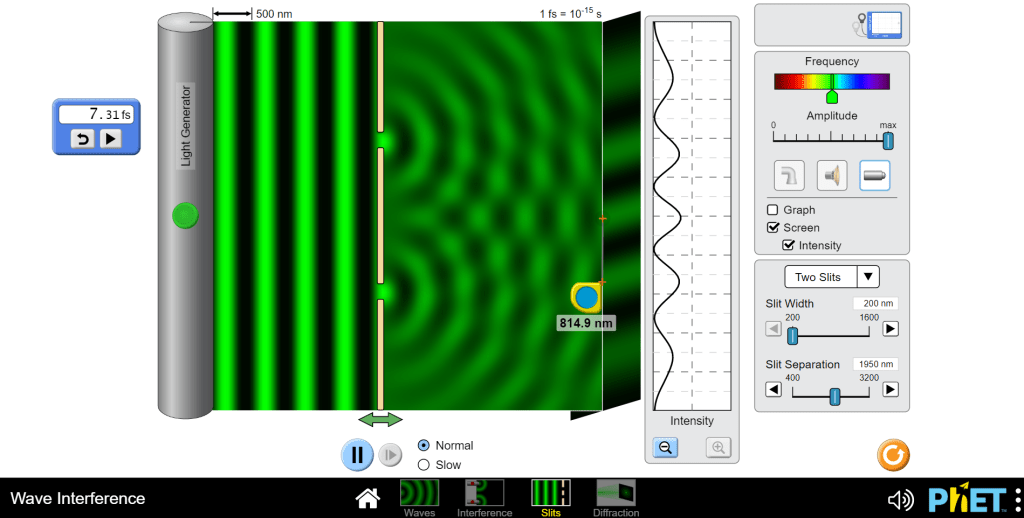Screen dimensions: 1024x518
Task: Open the Two Slits dropdown
Action: pyautogui.click(x=831, y=277)
